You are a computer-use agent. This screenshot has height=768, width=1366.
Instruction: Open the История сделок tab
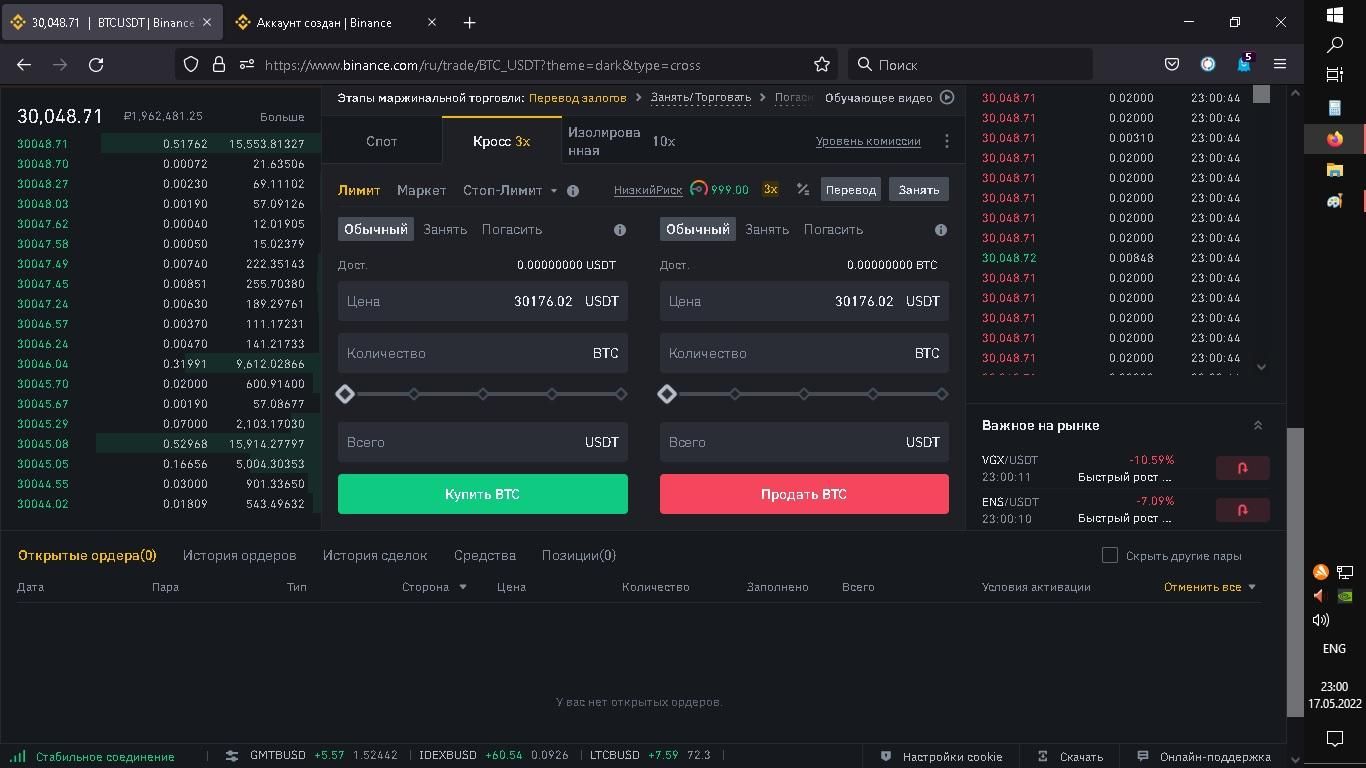375,555
